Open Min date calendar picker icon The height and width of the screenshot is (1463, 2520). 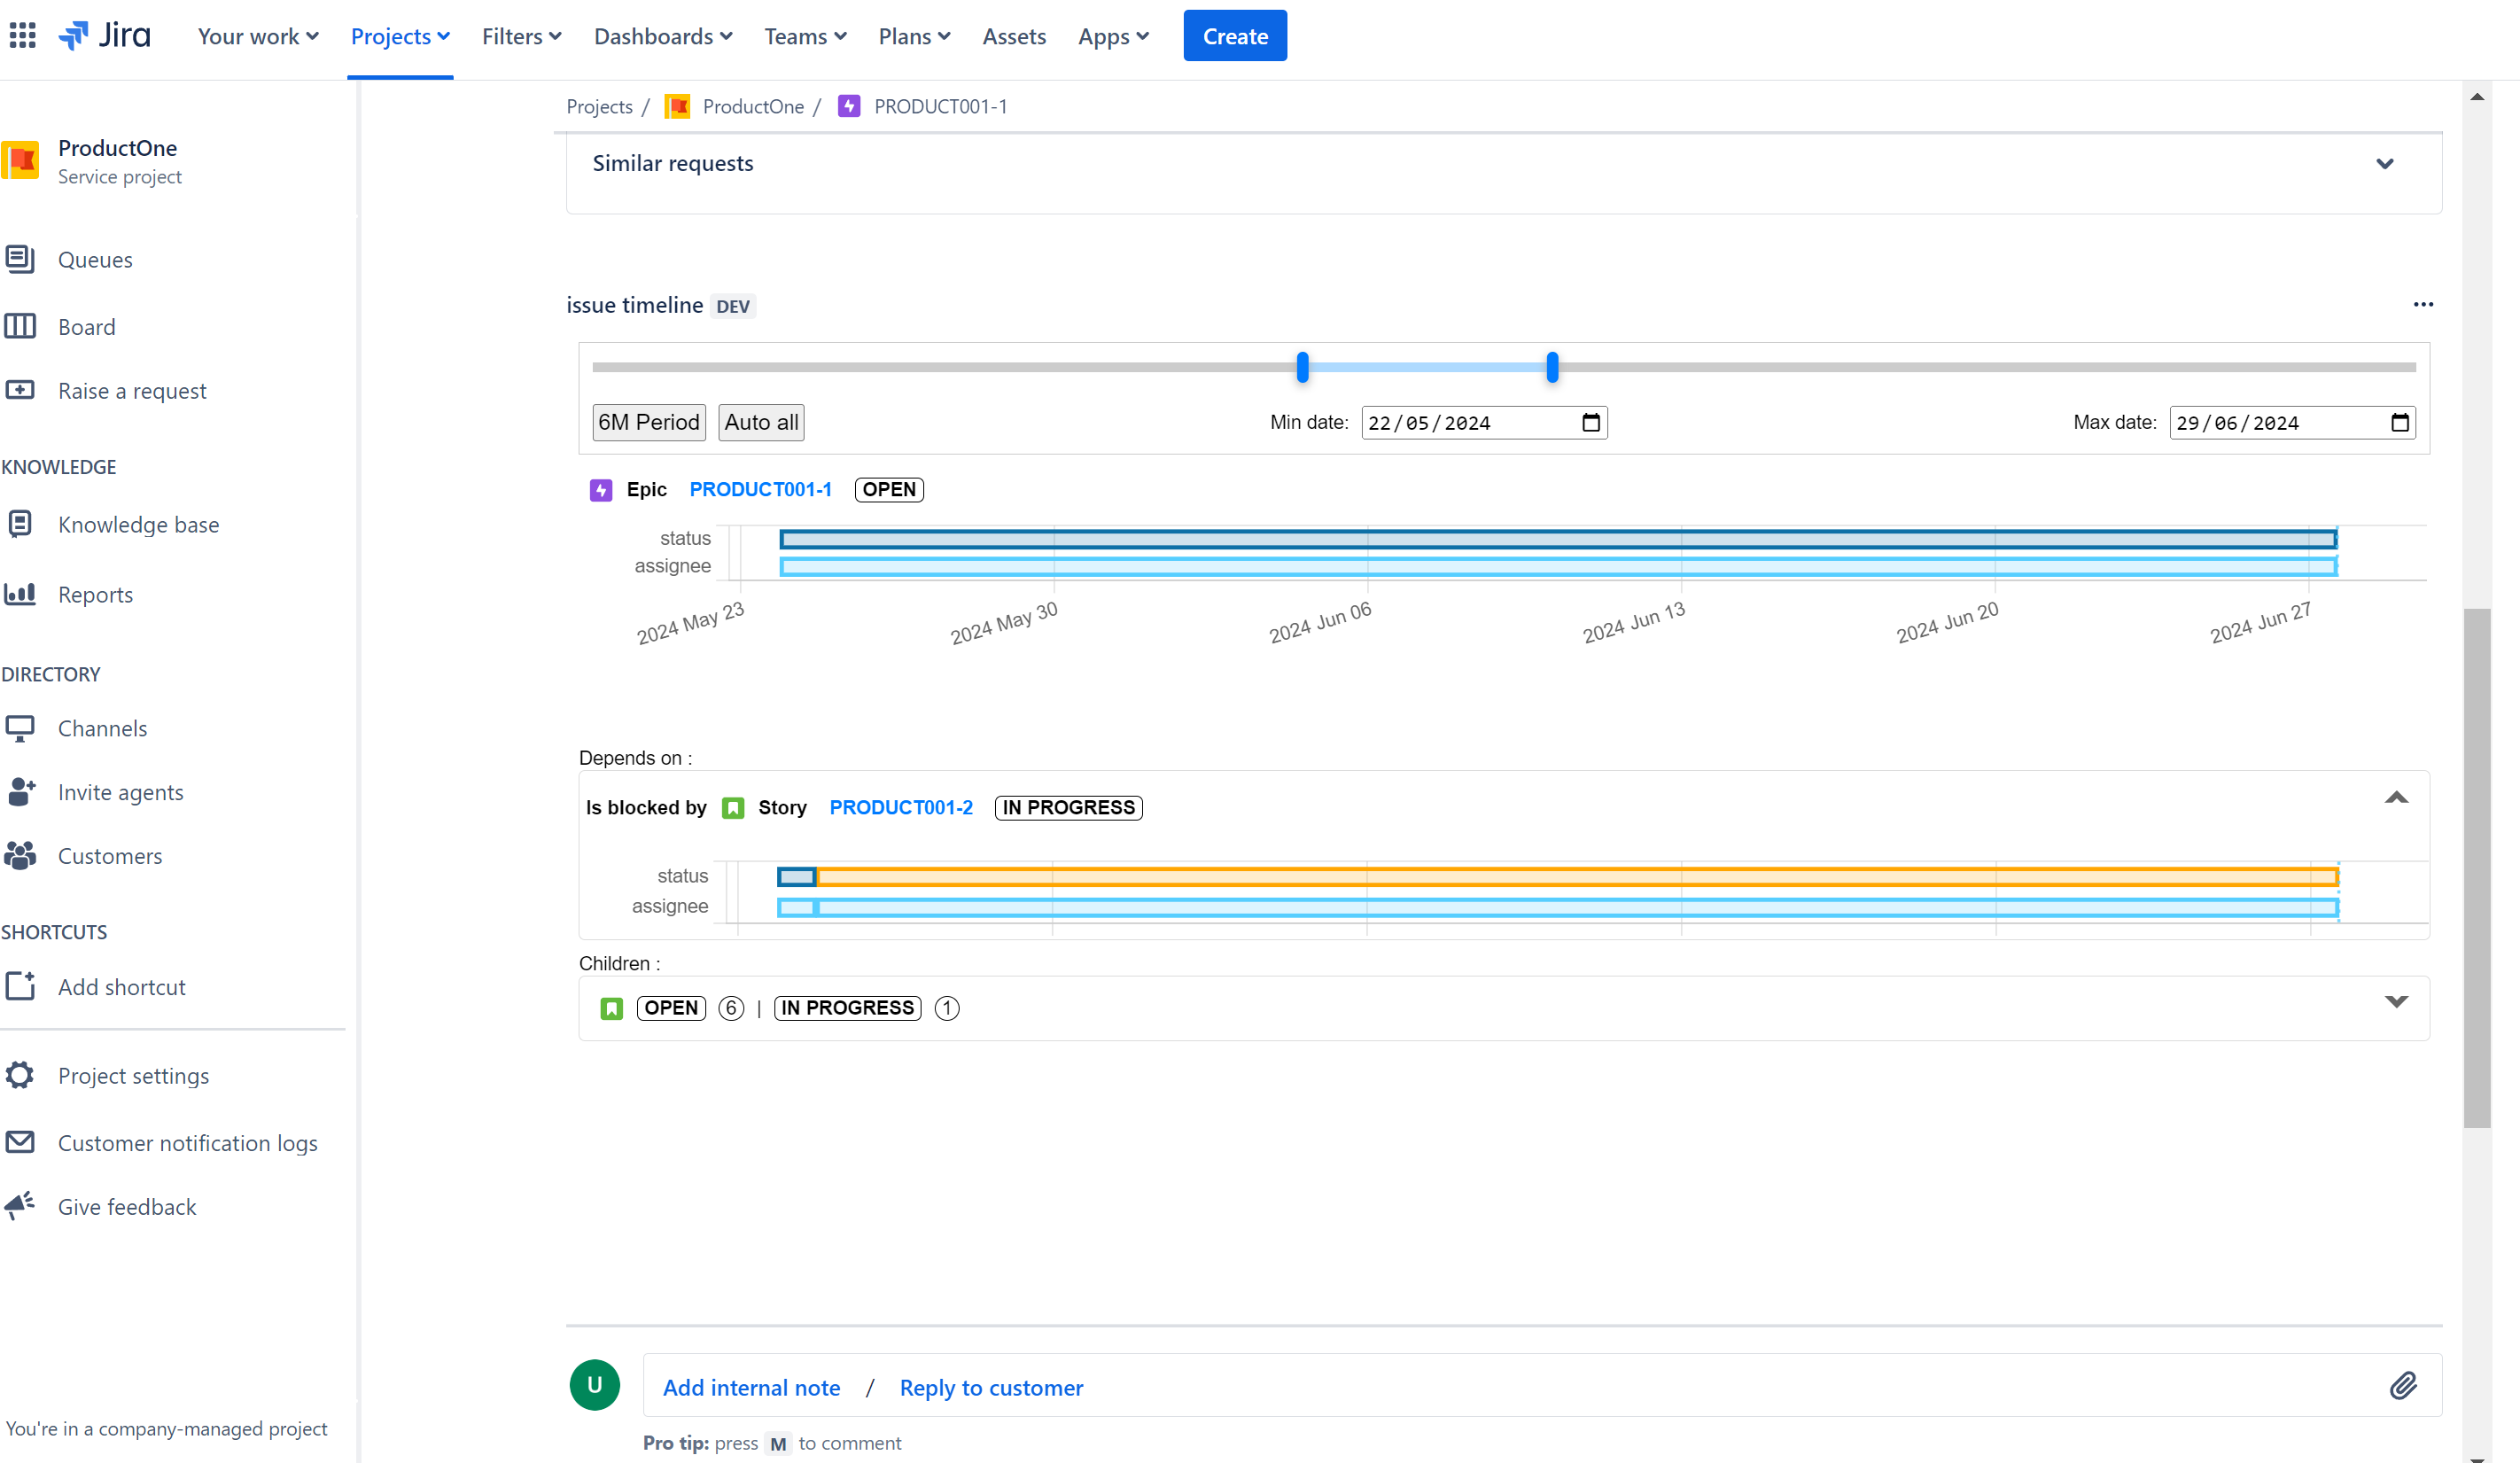[1591, 423]
